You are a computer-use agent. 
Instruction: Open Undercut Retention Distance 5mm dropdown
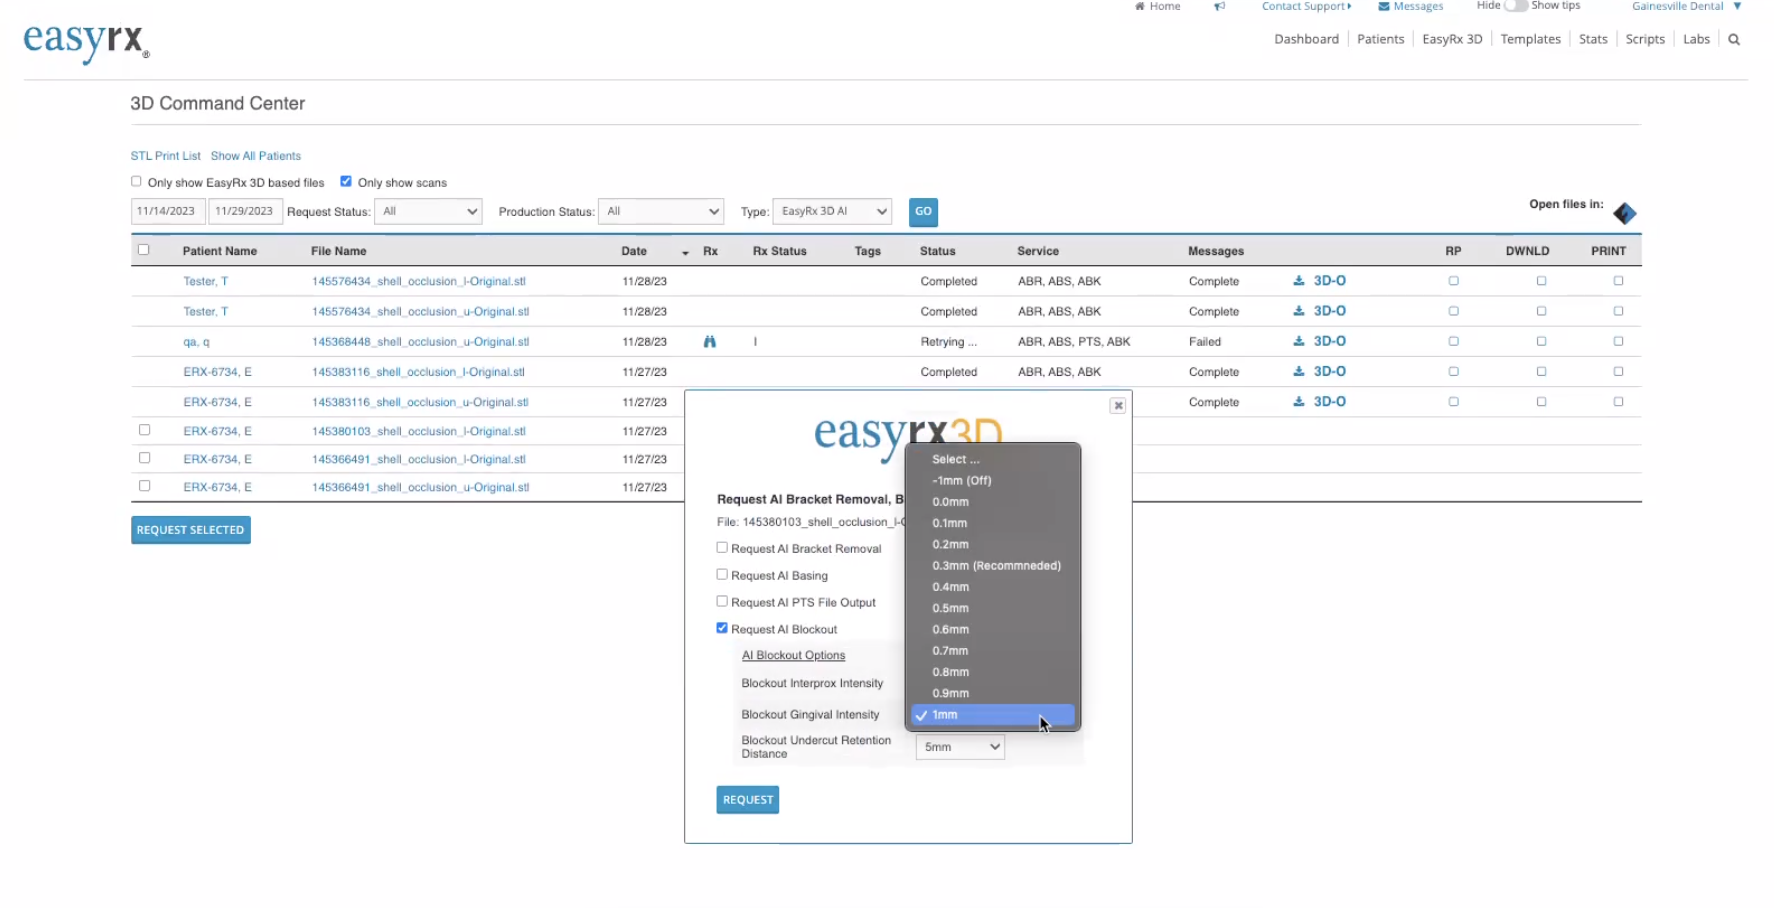960,747
